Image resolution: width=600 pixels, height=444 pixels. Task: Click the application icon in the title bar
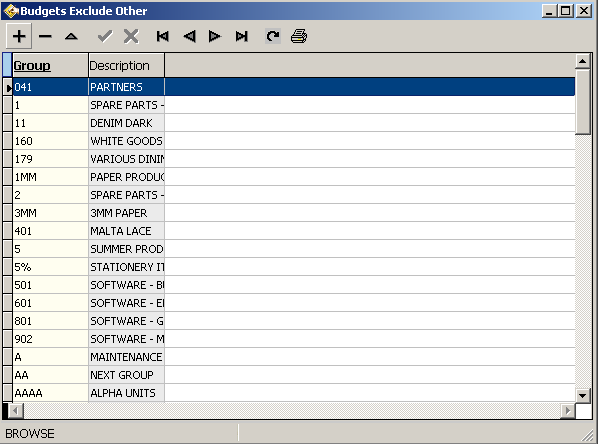(x=11, y=11)
